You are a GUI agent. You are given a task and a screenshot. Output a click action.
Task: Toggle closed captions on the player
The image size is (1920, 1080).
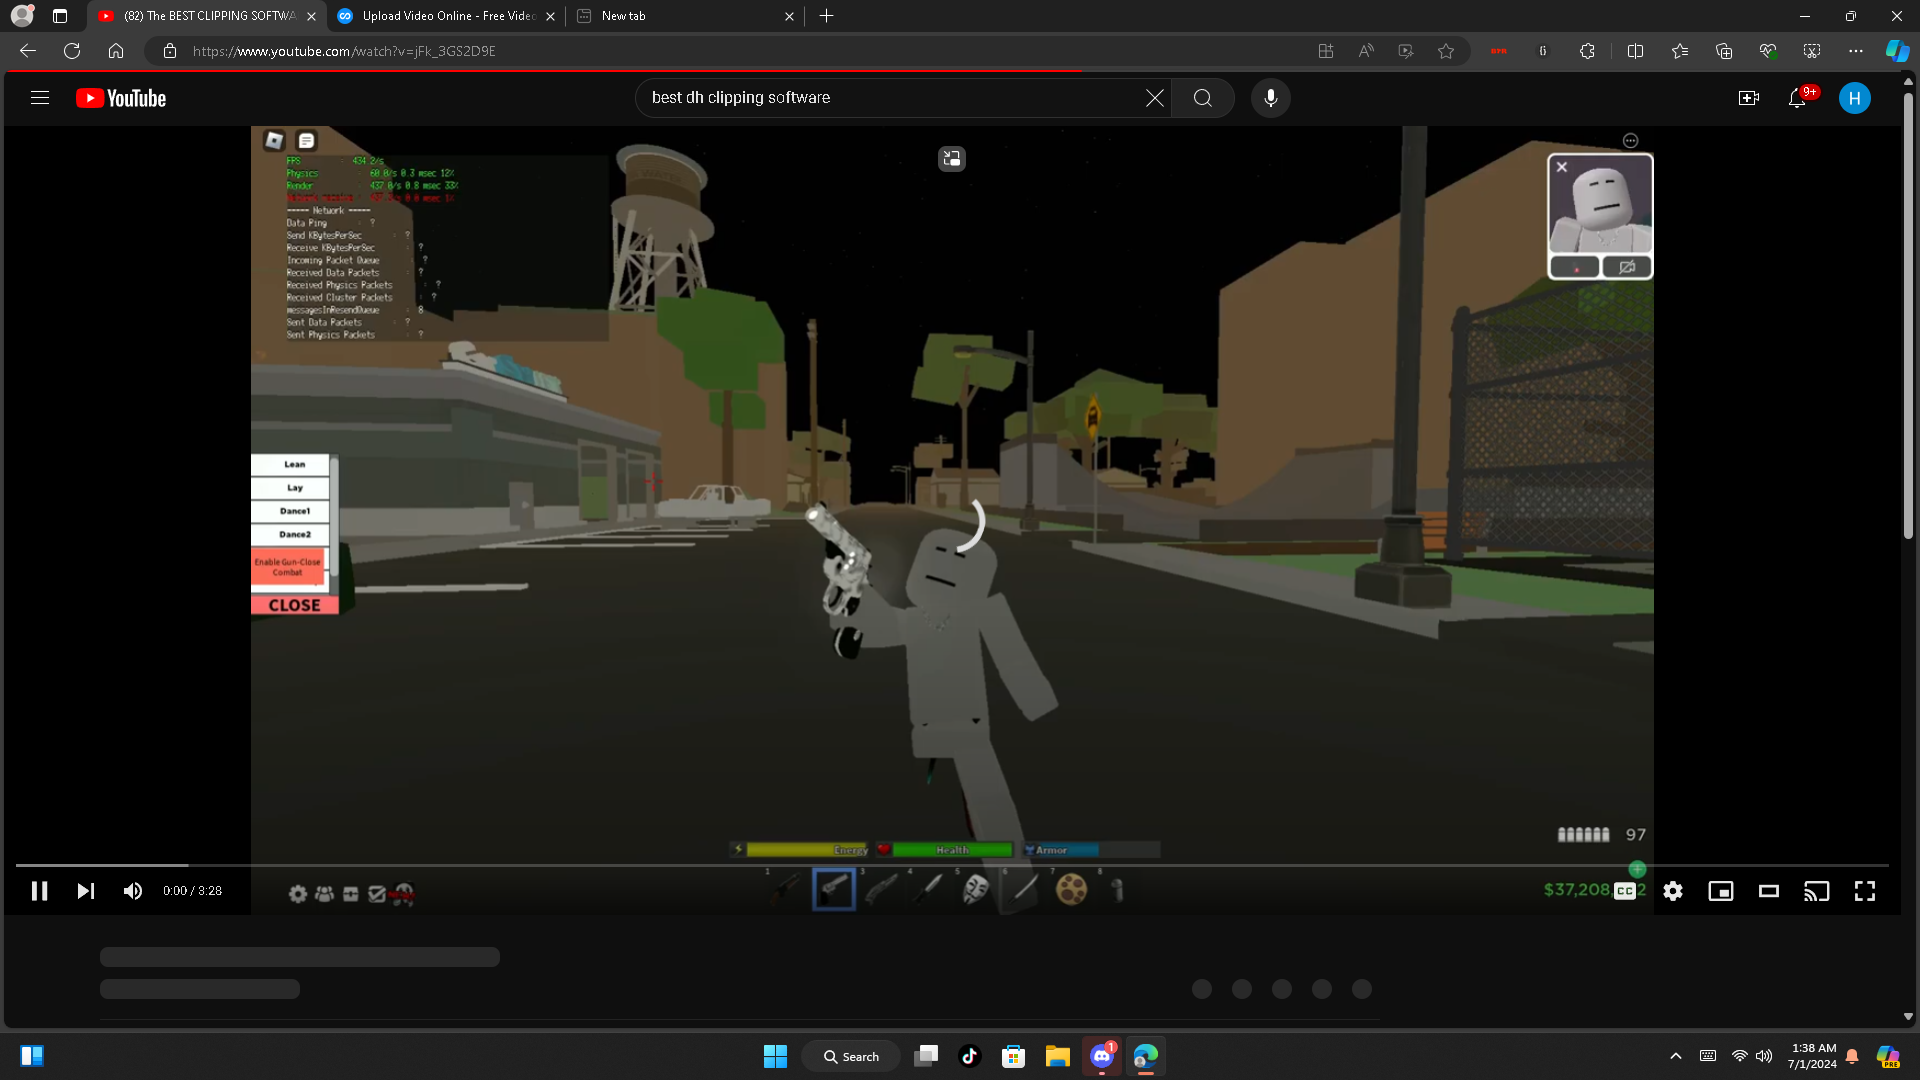point(1625,891)
